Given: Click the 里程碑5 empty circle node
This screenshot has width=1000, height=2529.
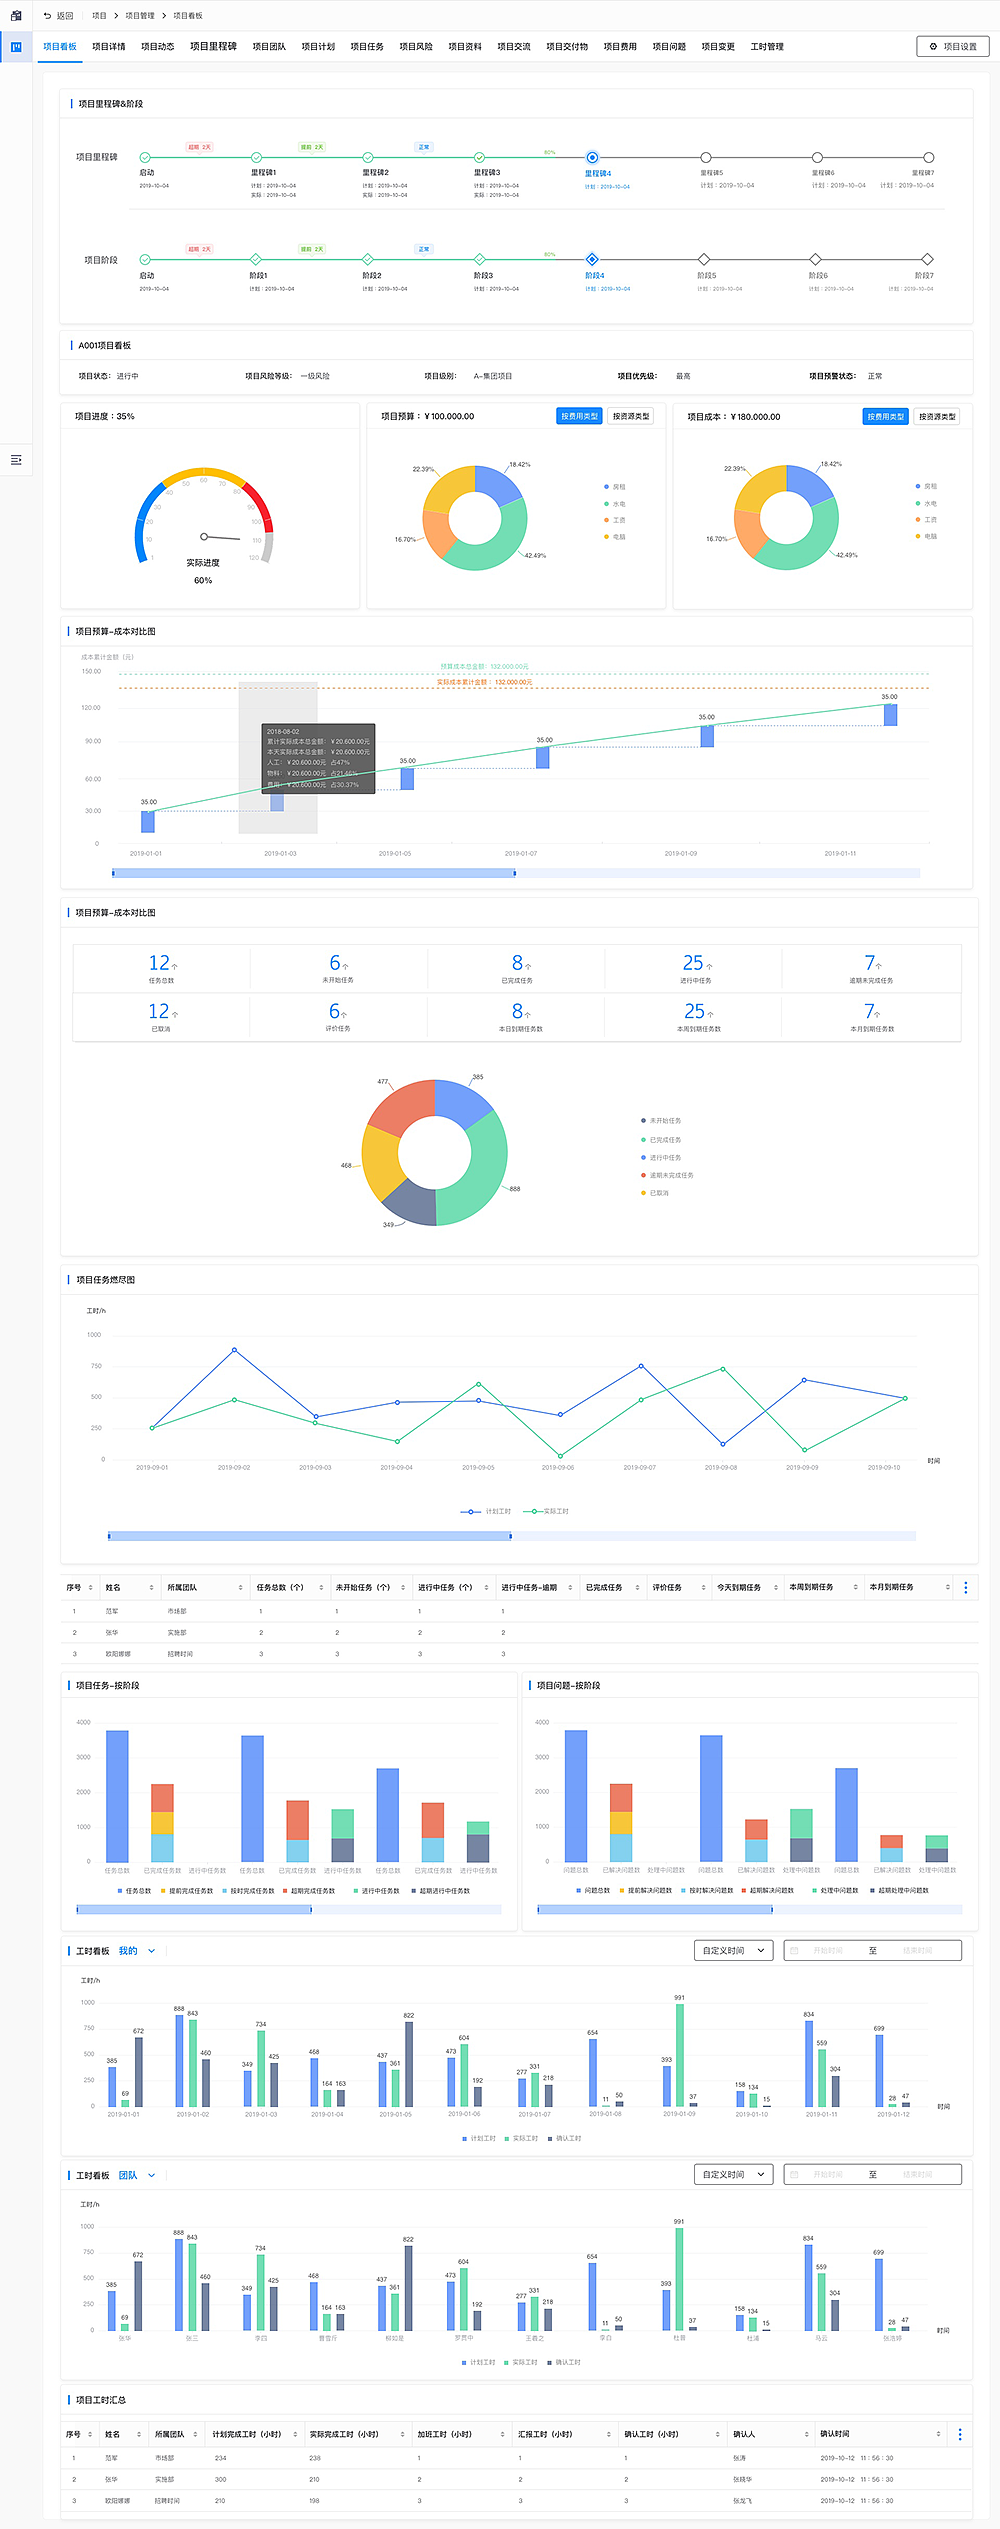Looking at the screenshot, I should coord(706,158).
